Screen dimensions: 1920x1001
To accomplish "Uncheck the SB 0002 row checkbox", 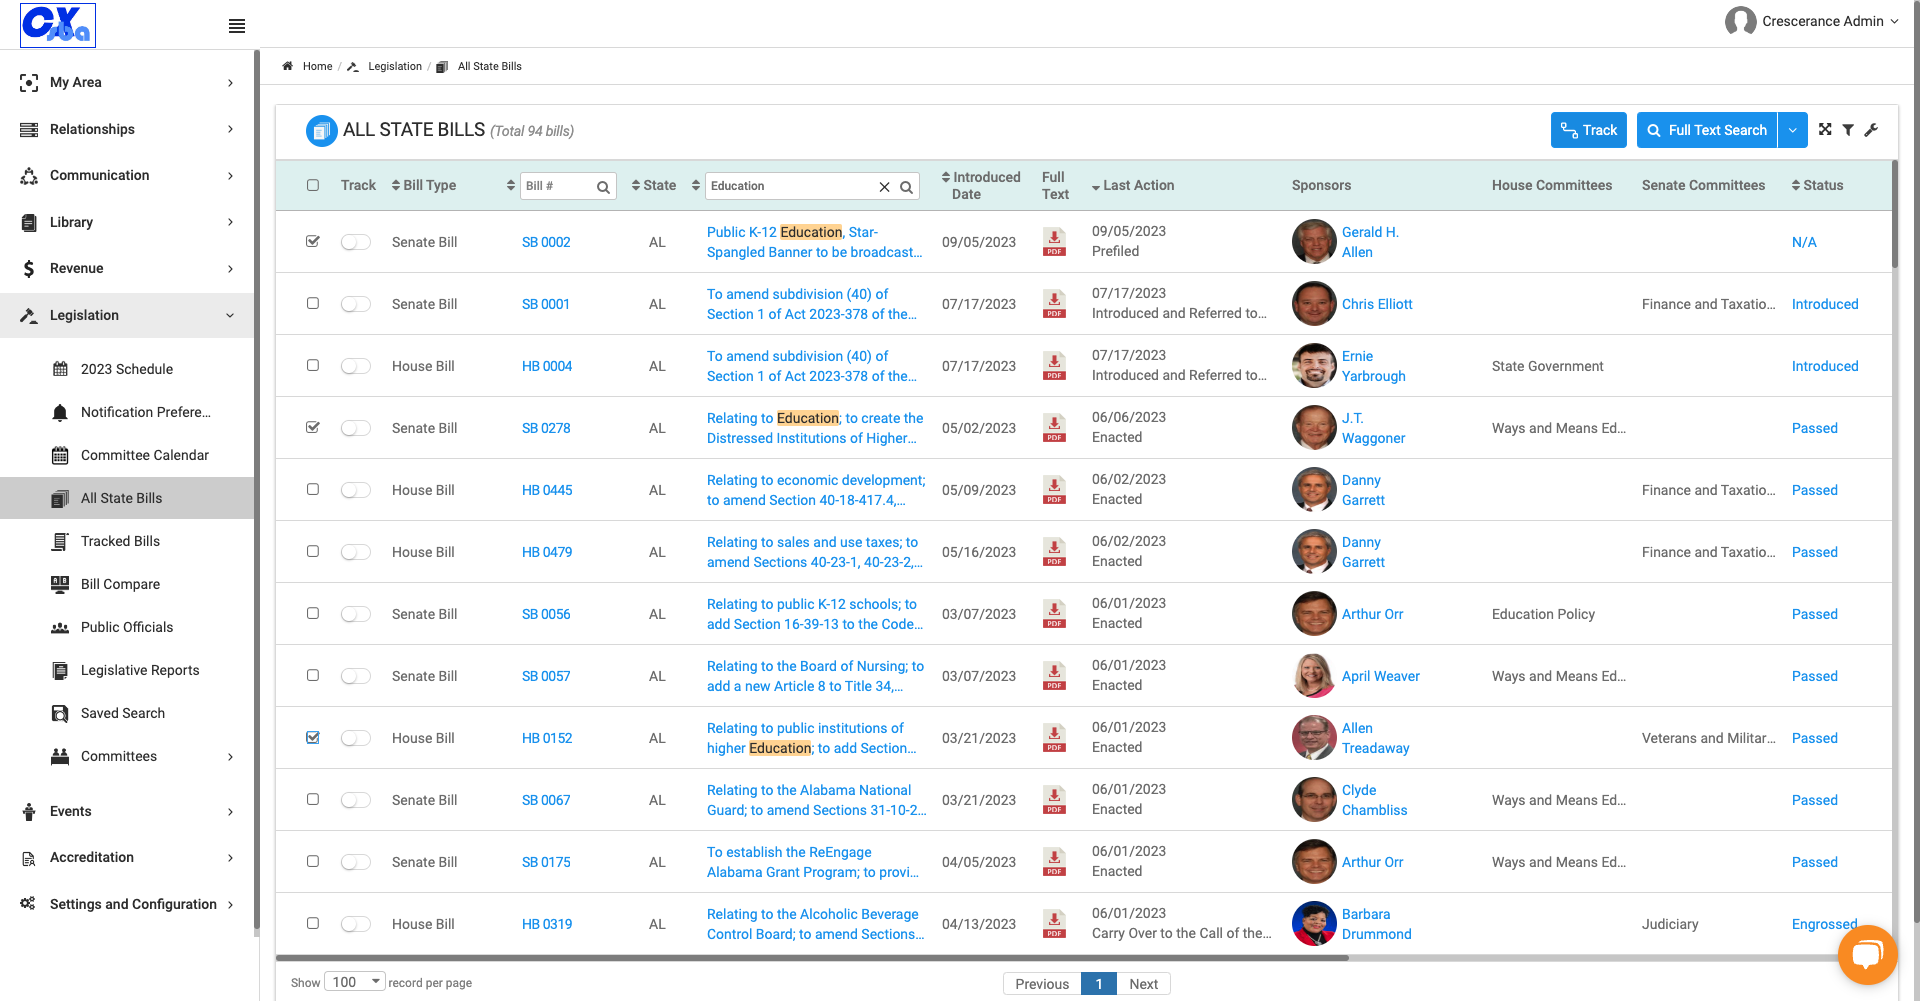I will click(x=313, y=241).
